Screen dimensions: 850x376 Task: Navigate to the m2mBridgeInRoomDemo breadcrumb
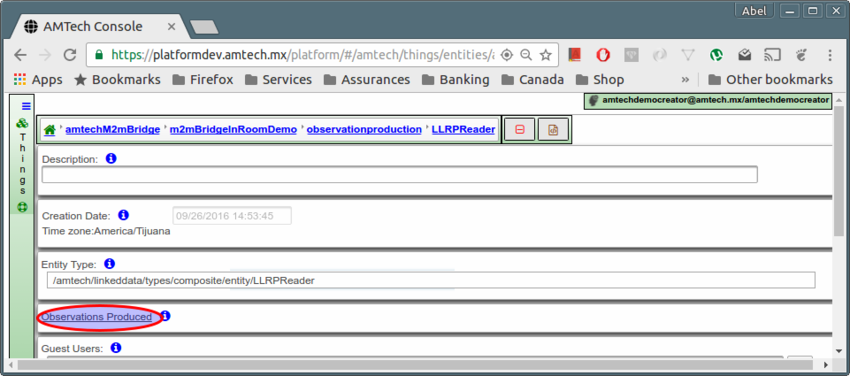coord(233,129)
